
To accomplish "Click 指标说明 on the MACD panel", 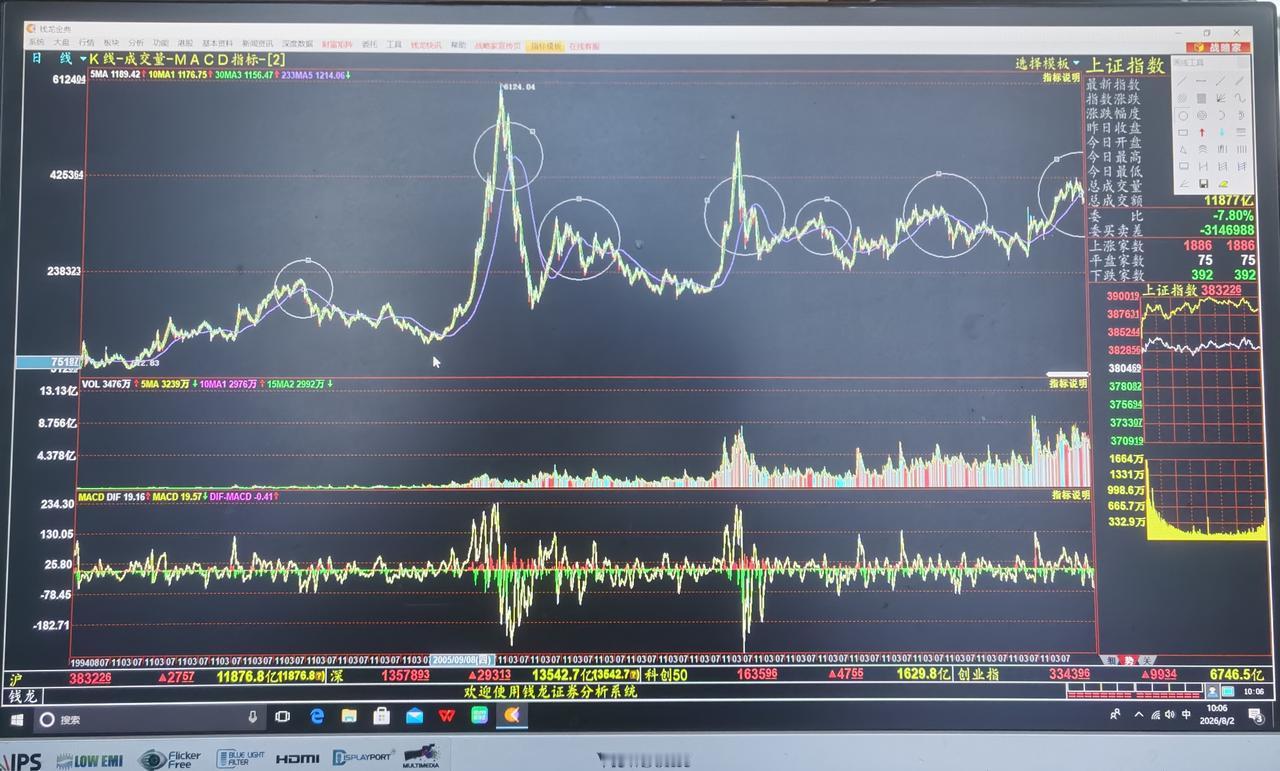I will (1070, 495).
